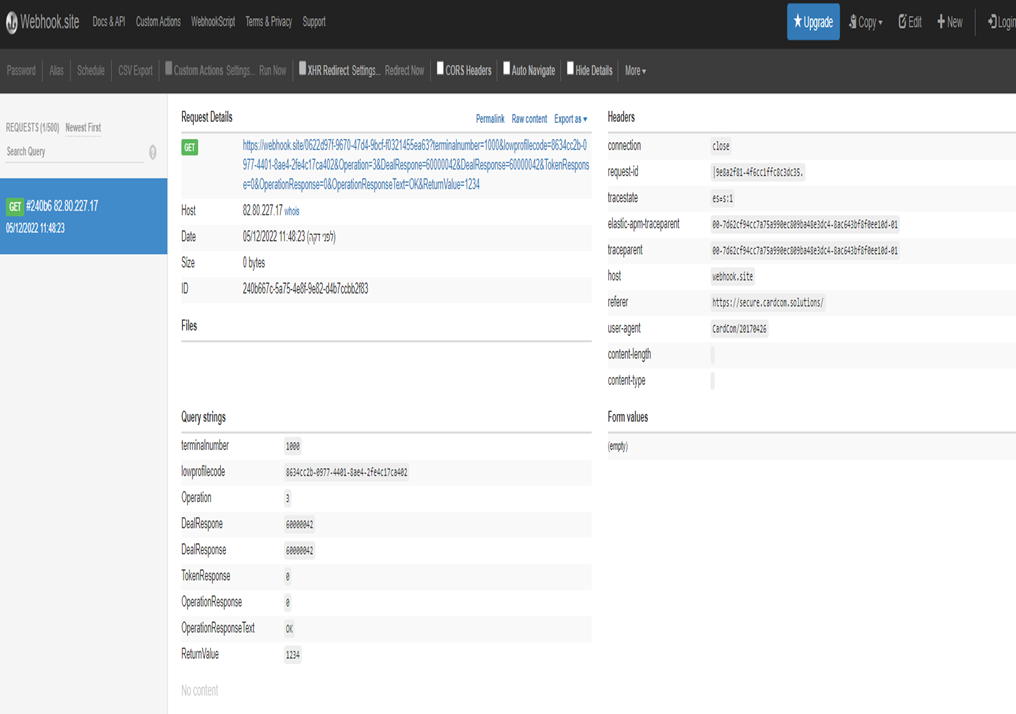Click CSV Export

(x=135, y=70)
